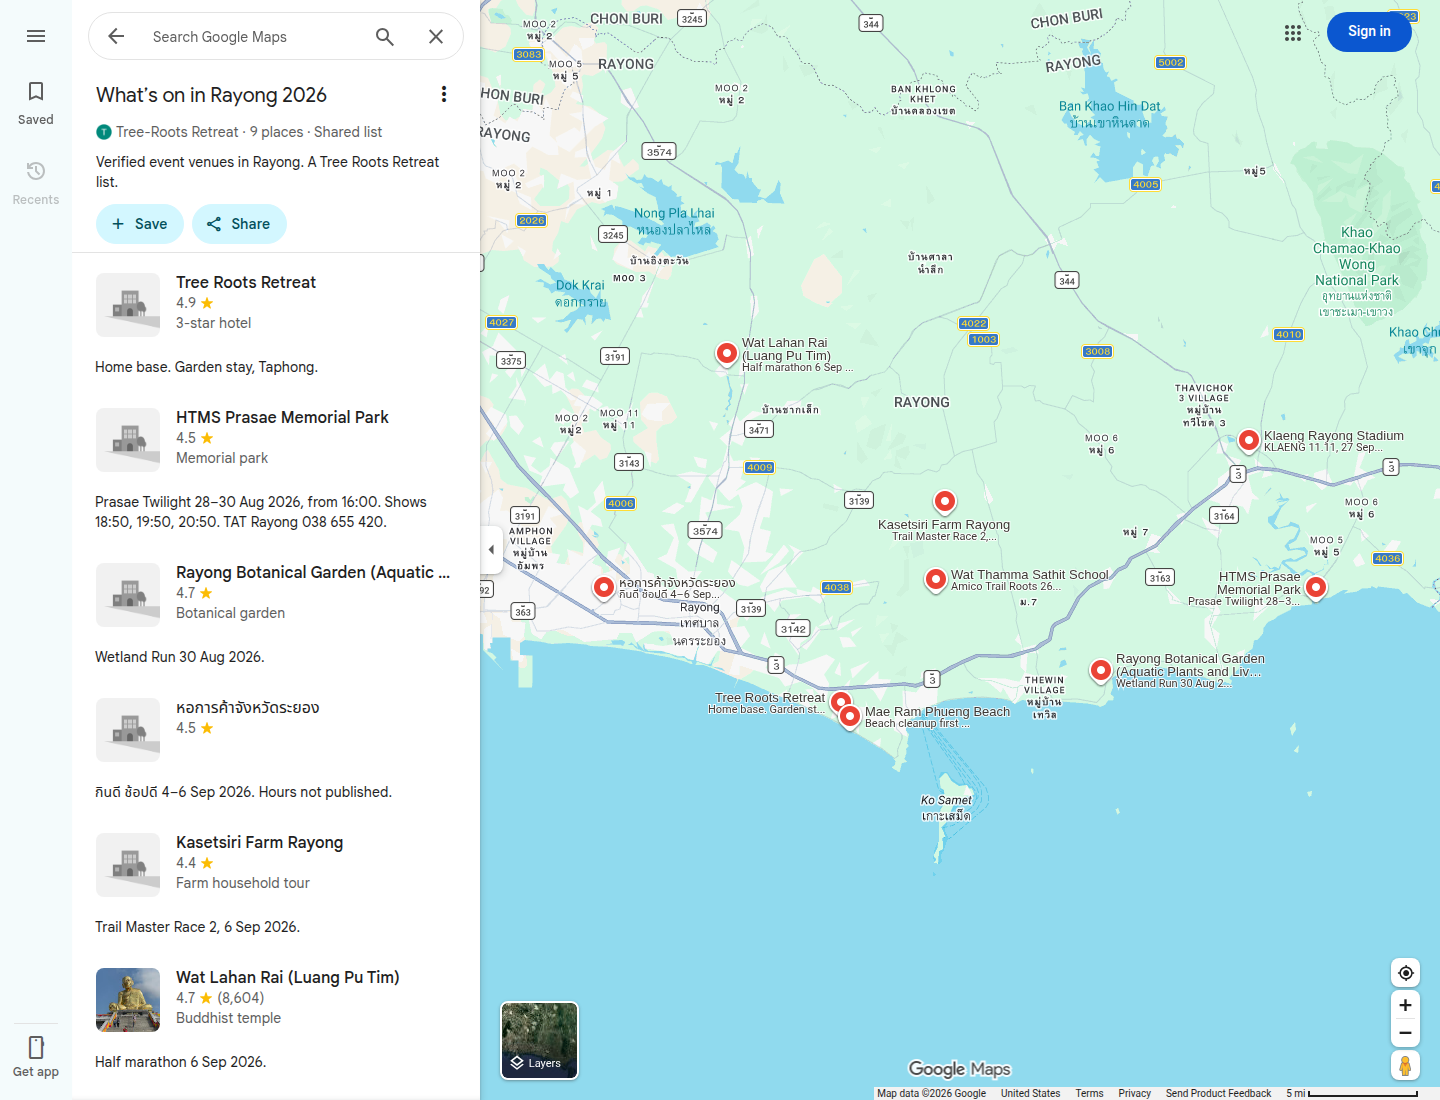1440x1100 pixels.
Task: Open Wat Lahan Rai list entry
Action: (276, 999)
